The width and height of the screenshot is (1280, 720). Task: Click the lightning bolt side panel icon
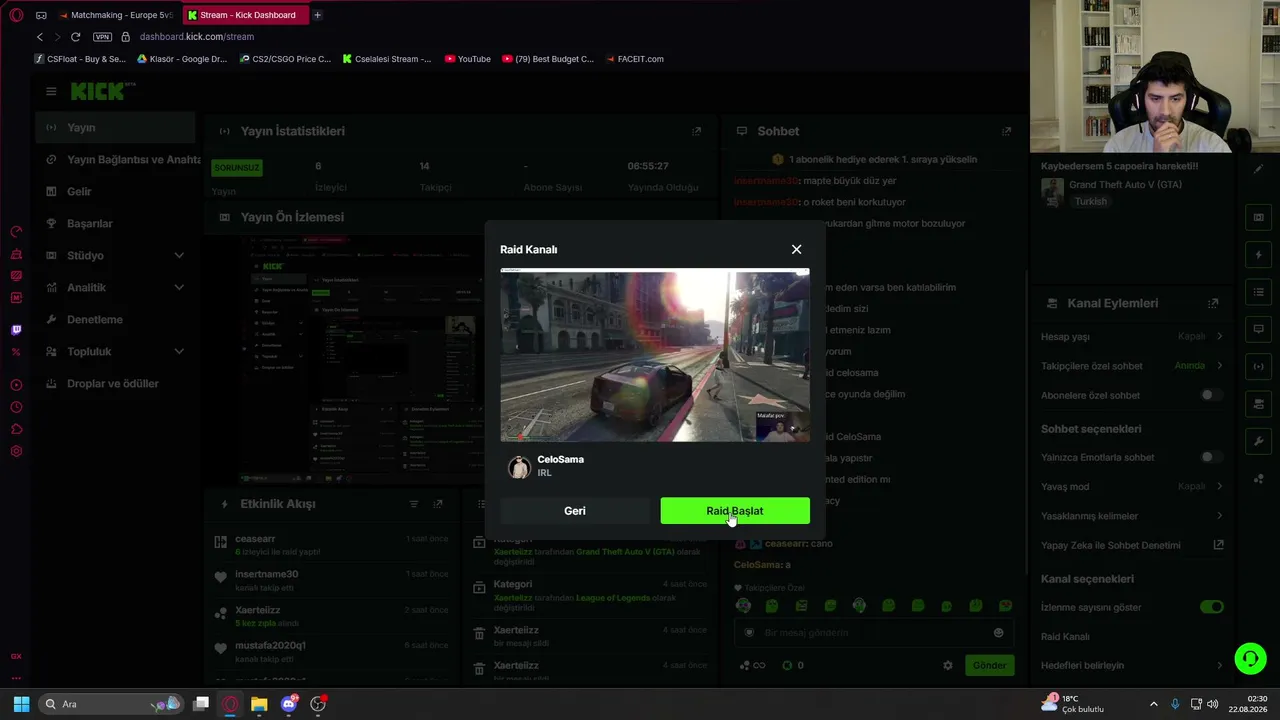(1259, 255)
